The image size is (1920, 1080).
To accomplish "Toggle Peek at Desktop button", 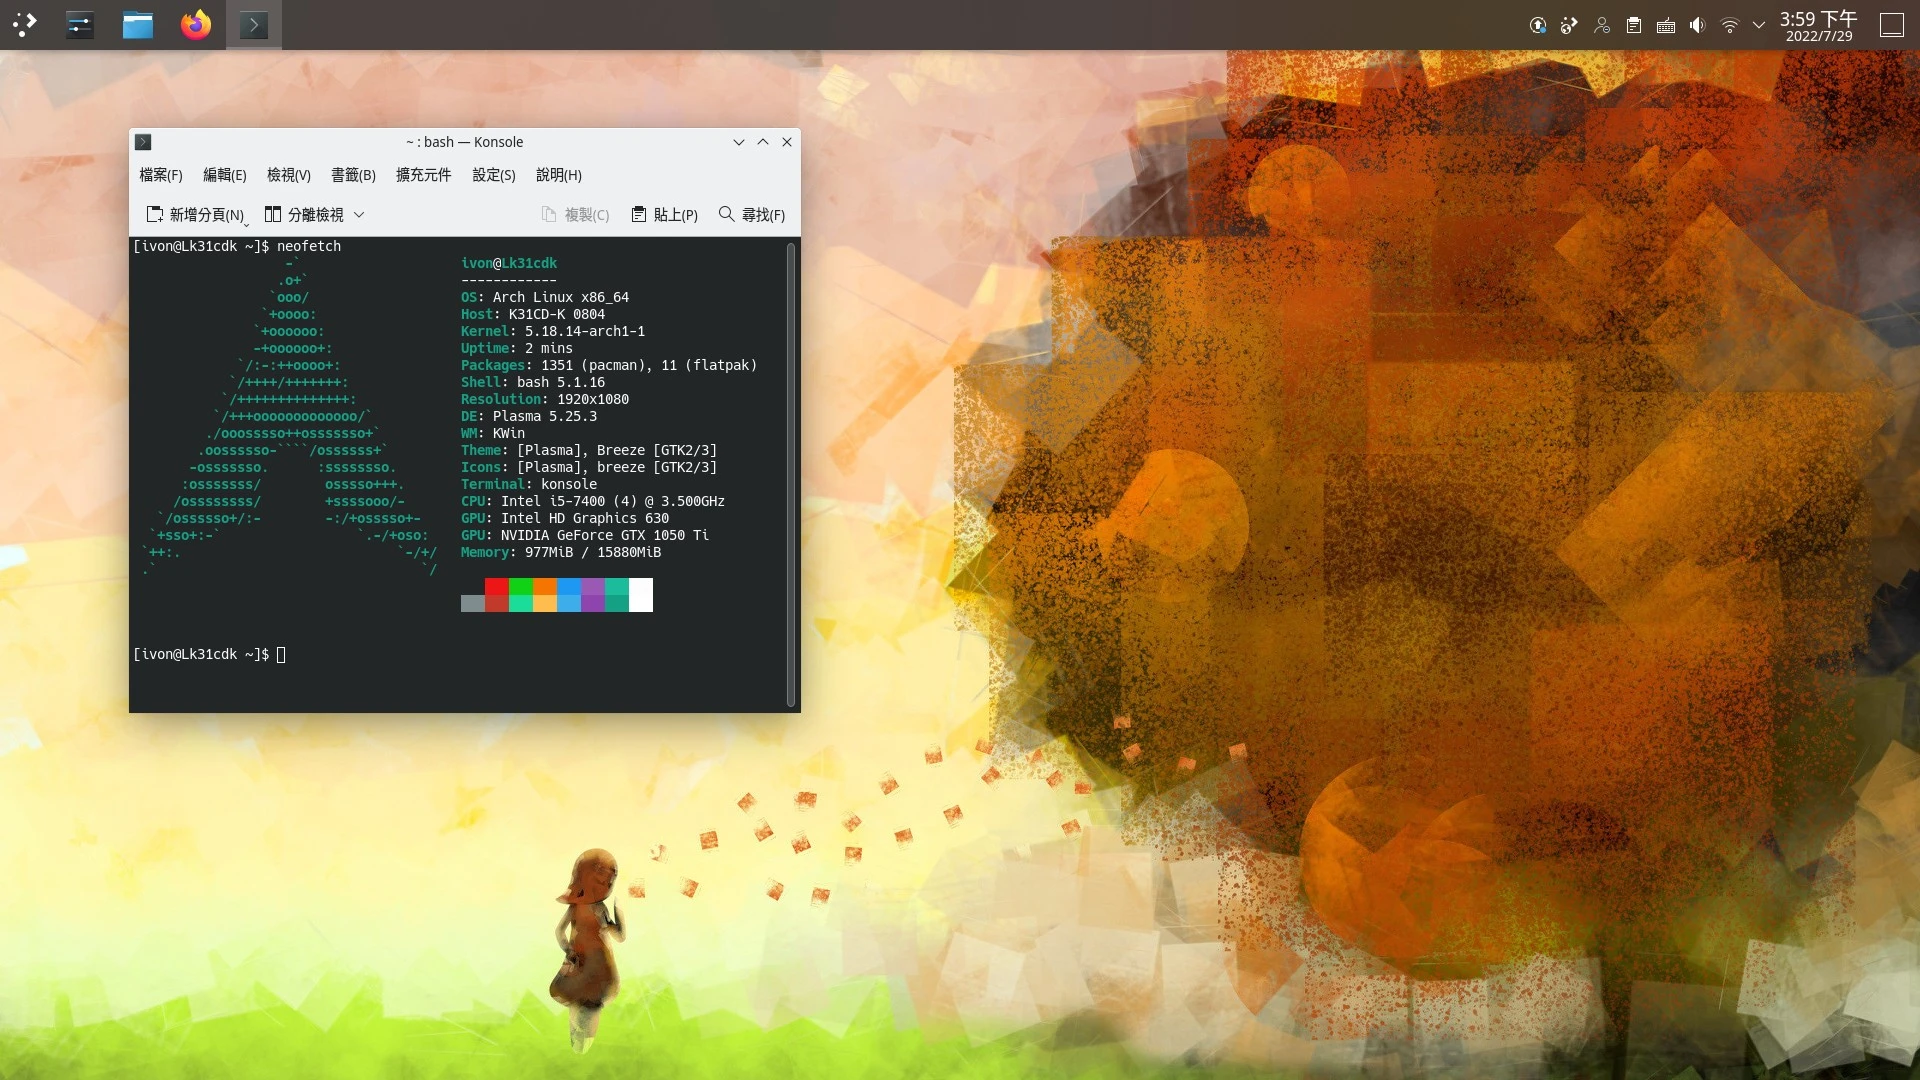I will pyautogui.click(x=1892, y=25).
